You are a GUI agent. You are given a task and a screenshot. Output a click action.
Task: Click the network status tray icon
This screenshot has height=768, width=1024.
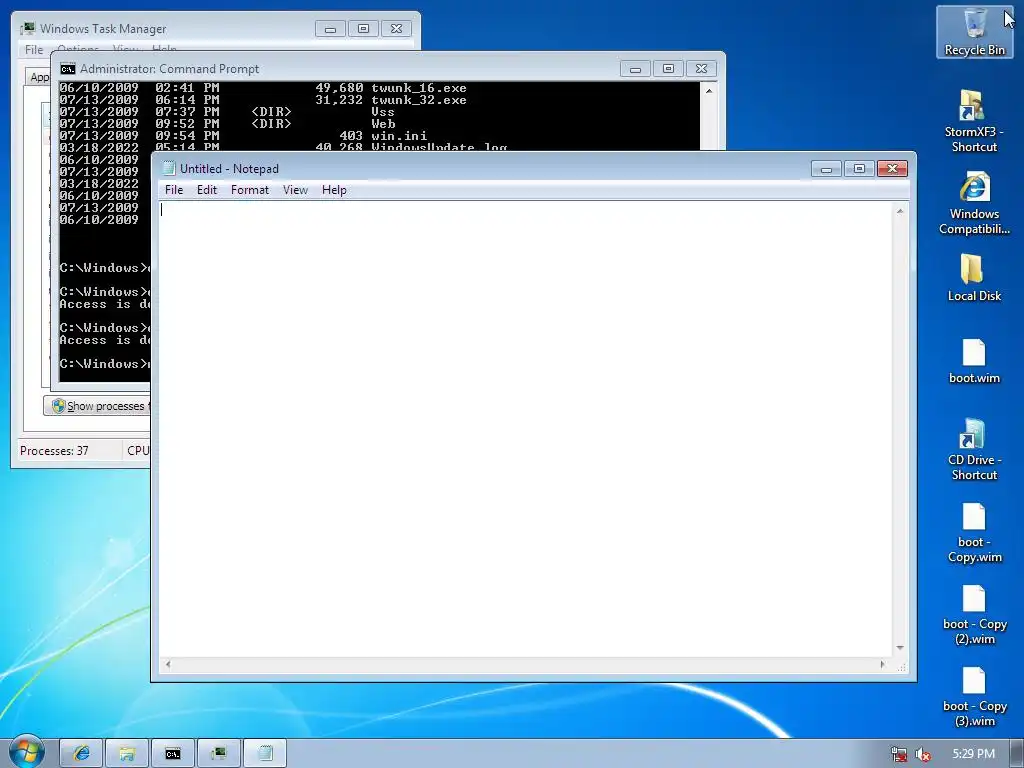tap(899, 754)
